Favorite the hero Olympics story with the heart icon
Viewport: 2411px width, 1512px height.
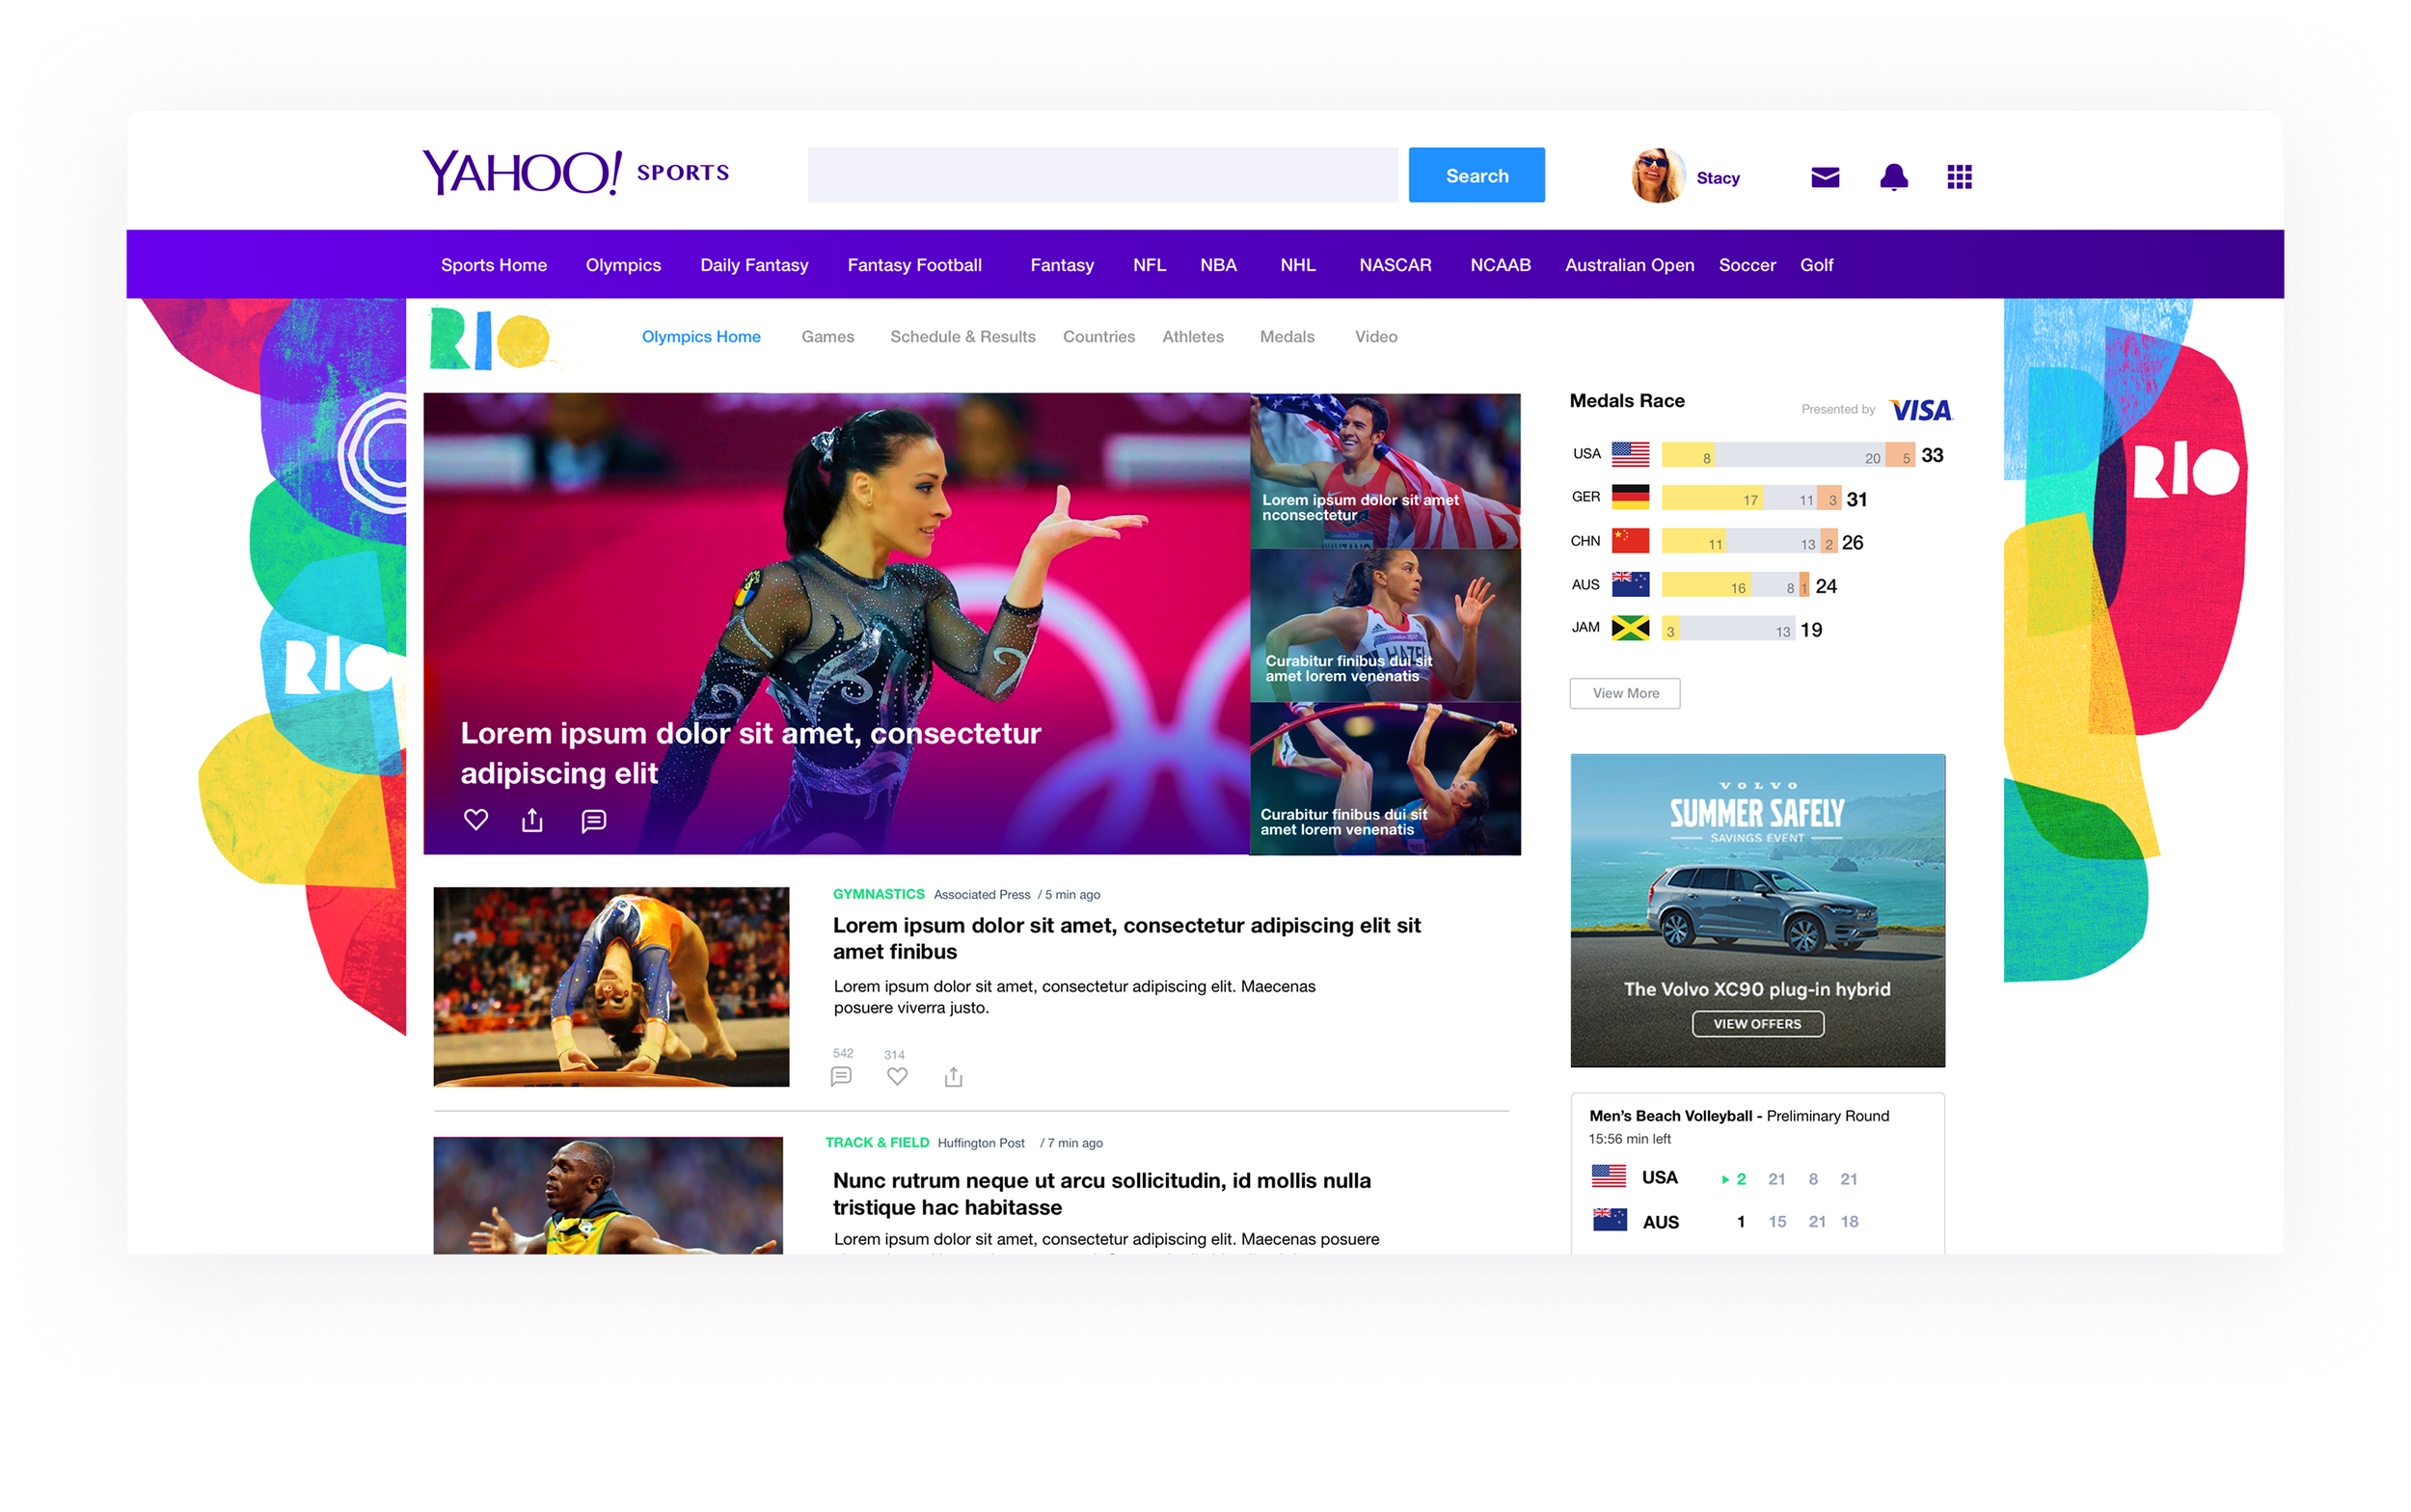(x=477, y=820)
